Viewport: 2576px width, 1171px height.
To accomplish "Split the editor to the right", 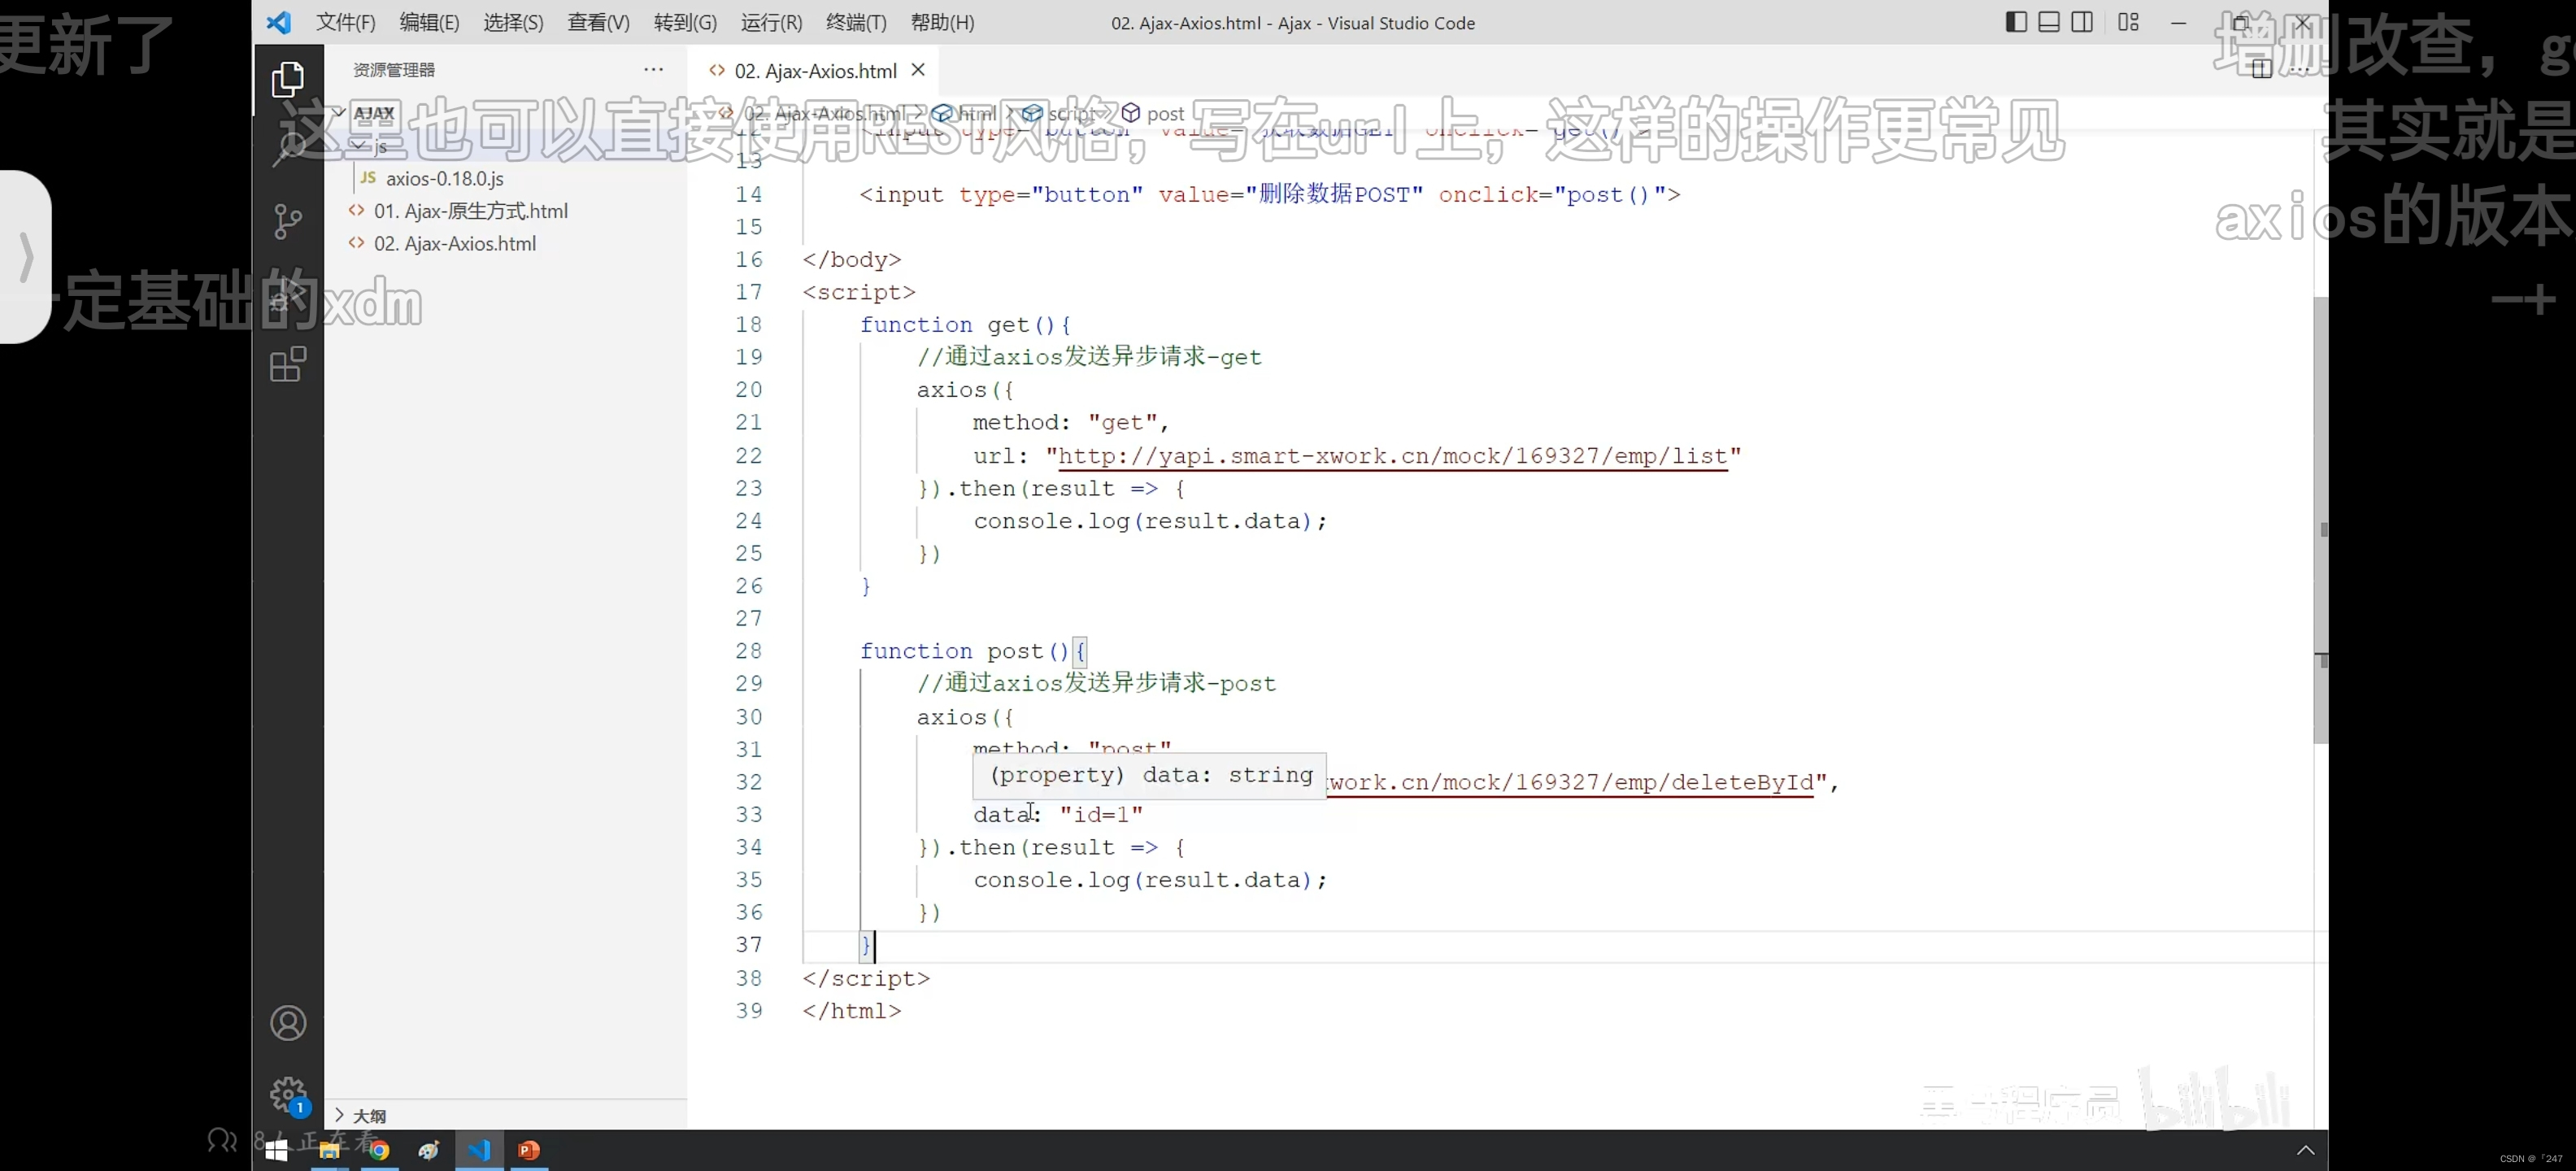I will pyautogui.click(x=2262, y=69).
